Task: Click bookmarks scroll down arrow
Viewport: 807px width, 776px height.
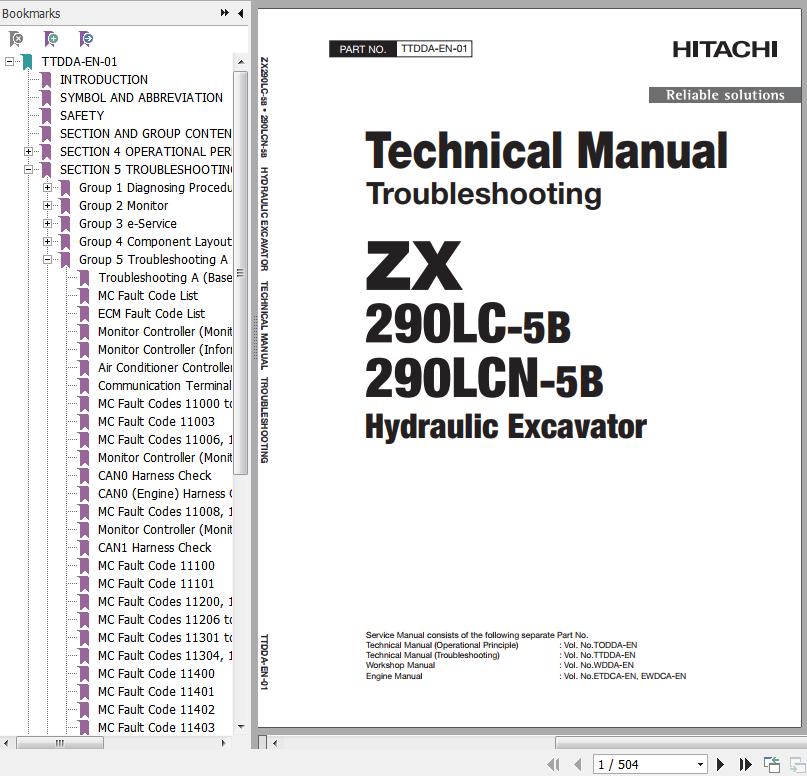Action: pyautogui.click(x=240, y=727)
